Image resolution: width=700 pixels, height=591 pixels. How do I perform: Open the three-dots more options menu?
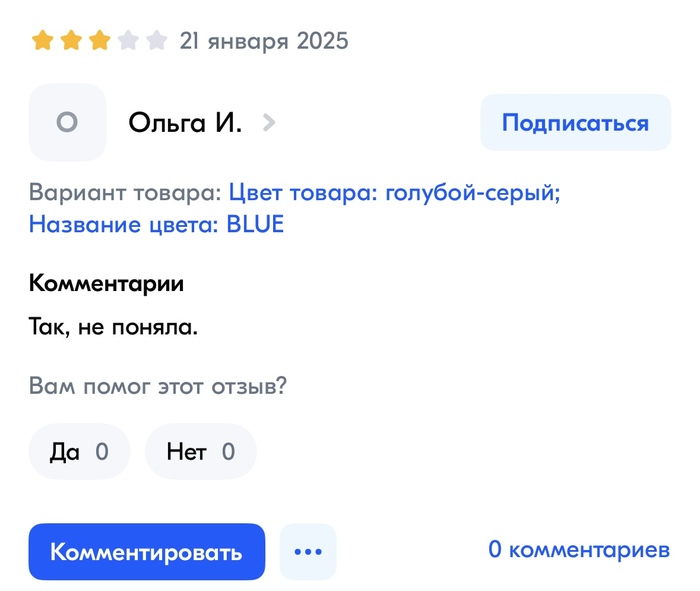coord(308,551)
